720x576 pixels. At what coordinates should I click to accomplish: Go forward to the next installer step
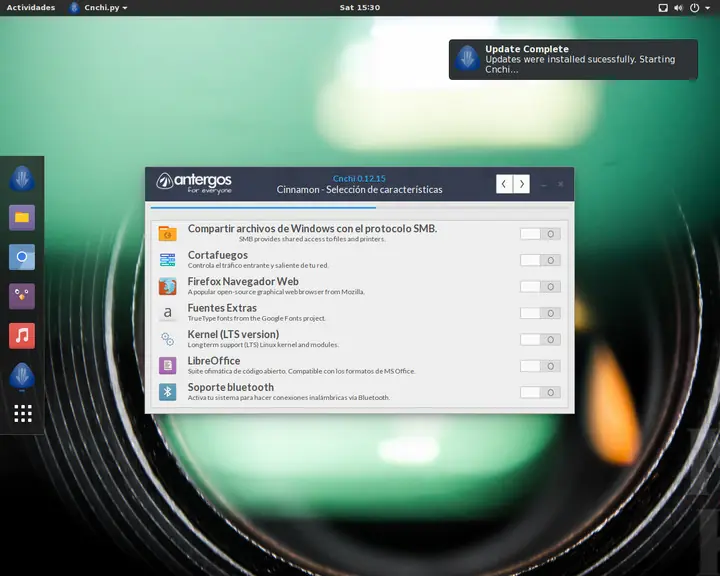[522, 184]
